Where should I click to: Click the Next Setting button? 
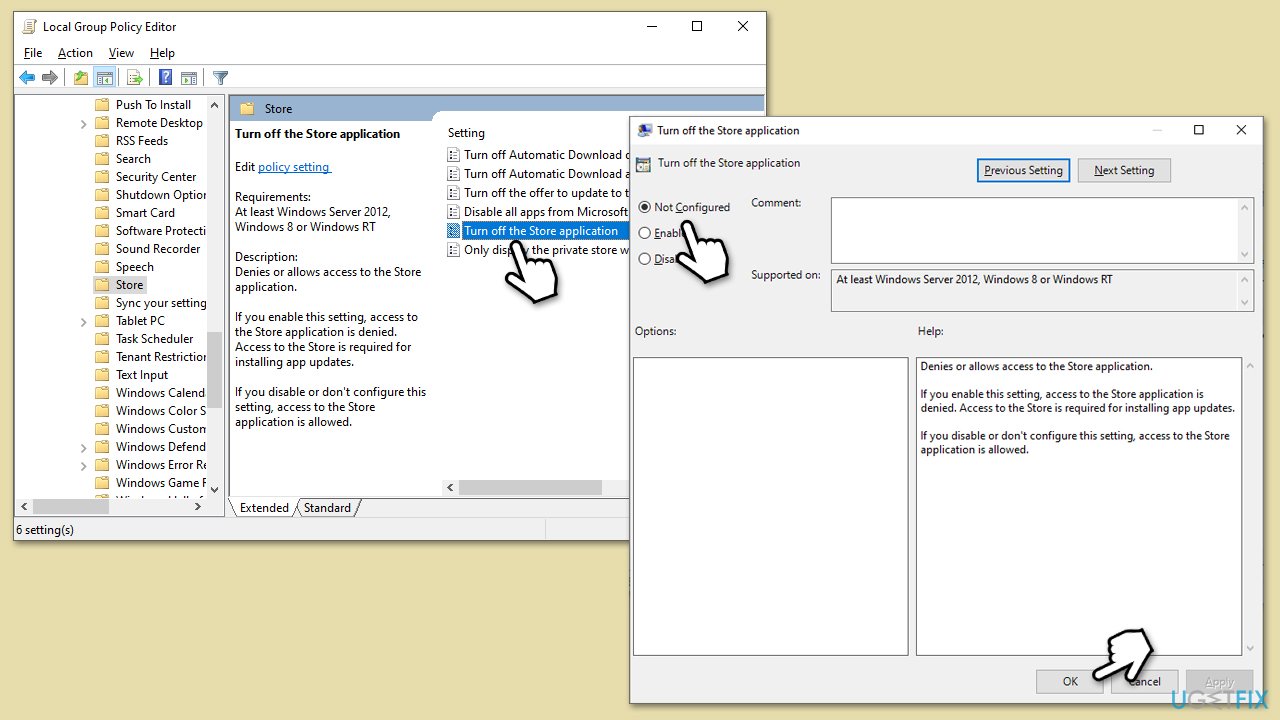(x=1123, y=171)
